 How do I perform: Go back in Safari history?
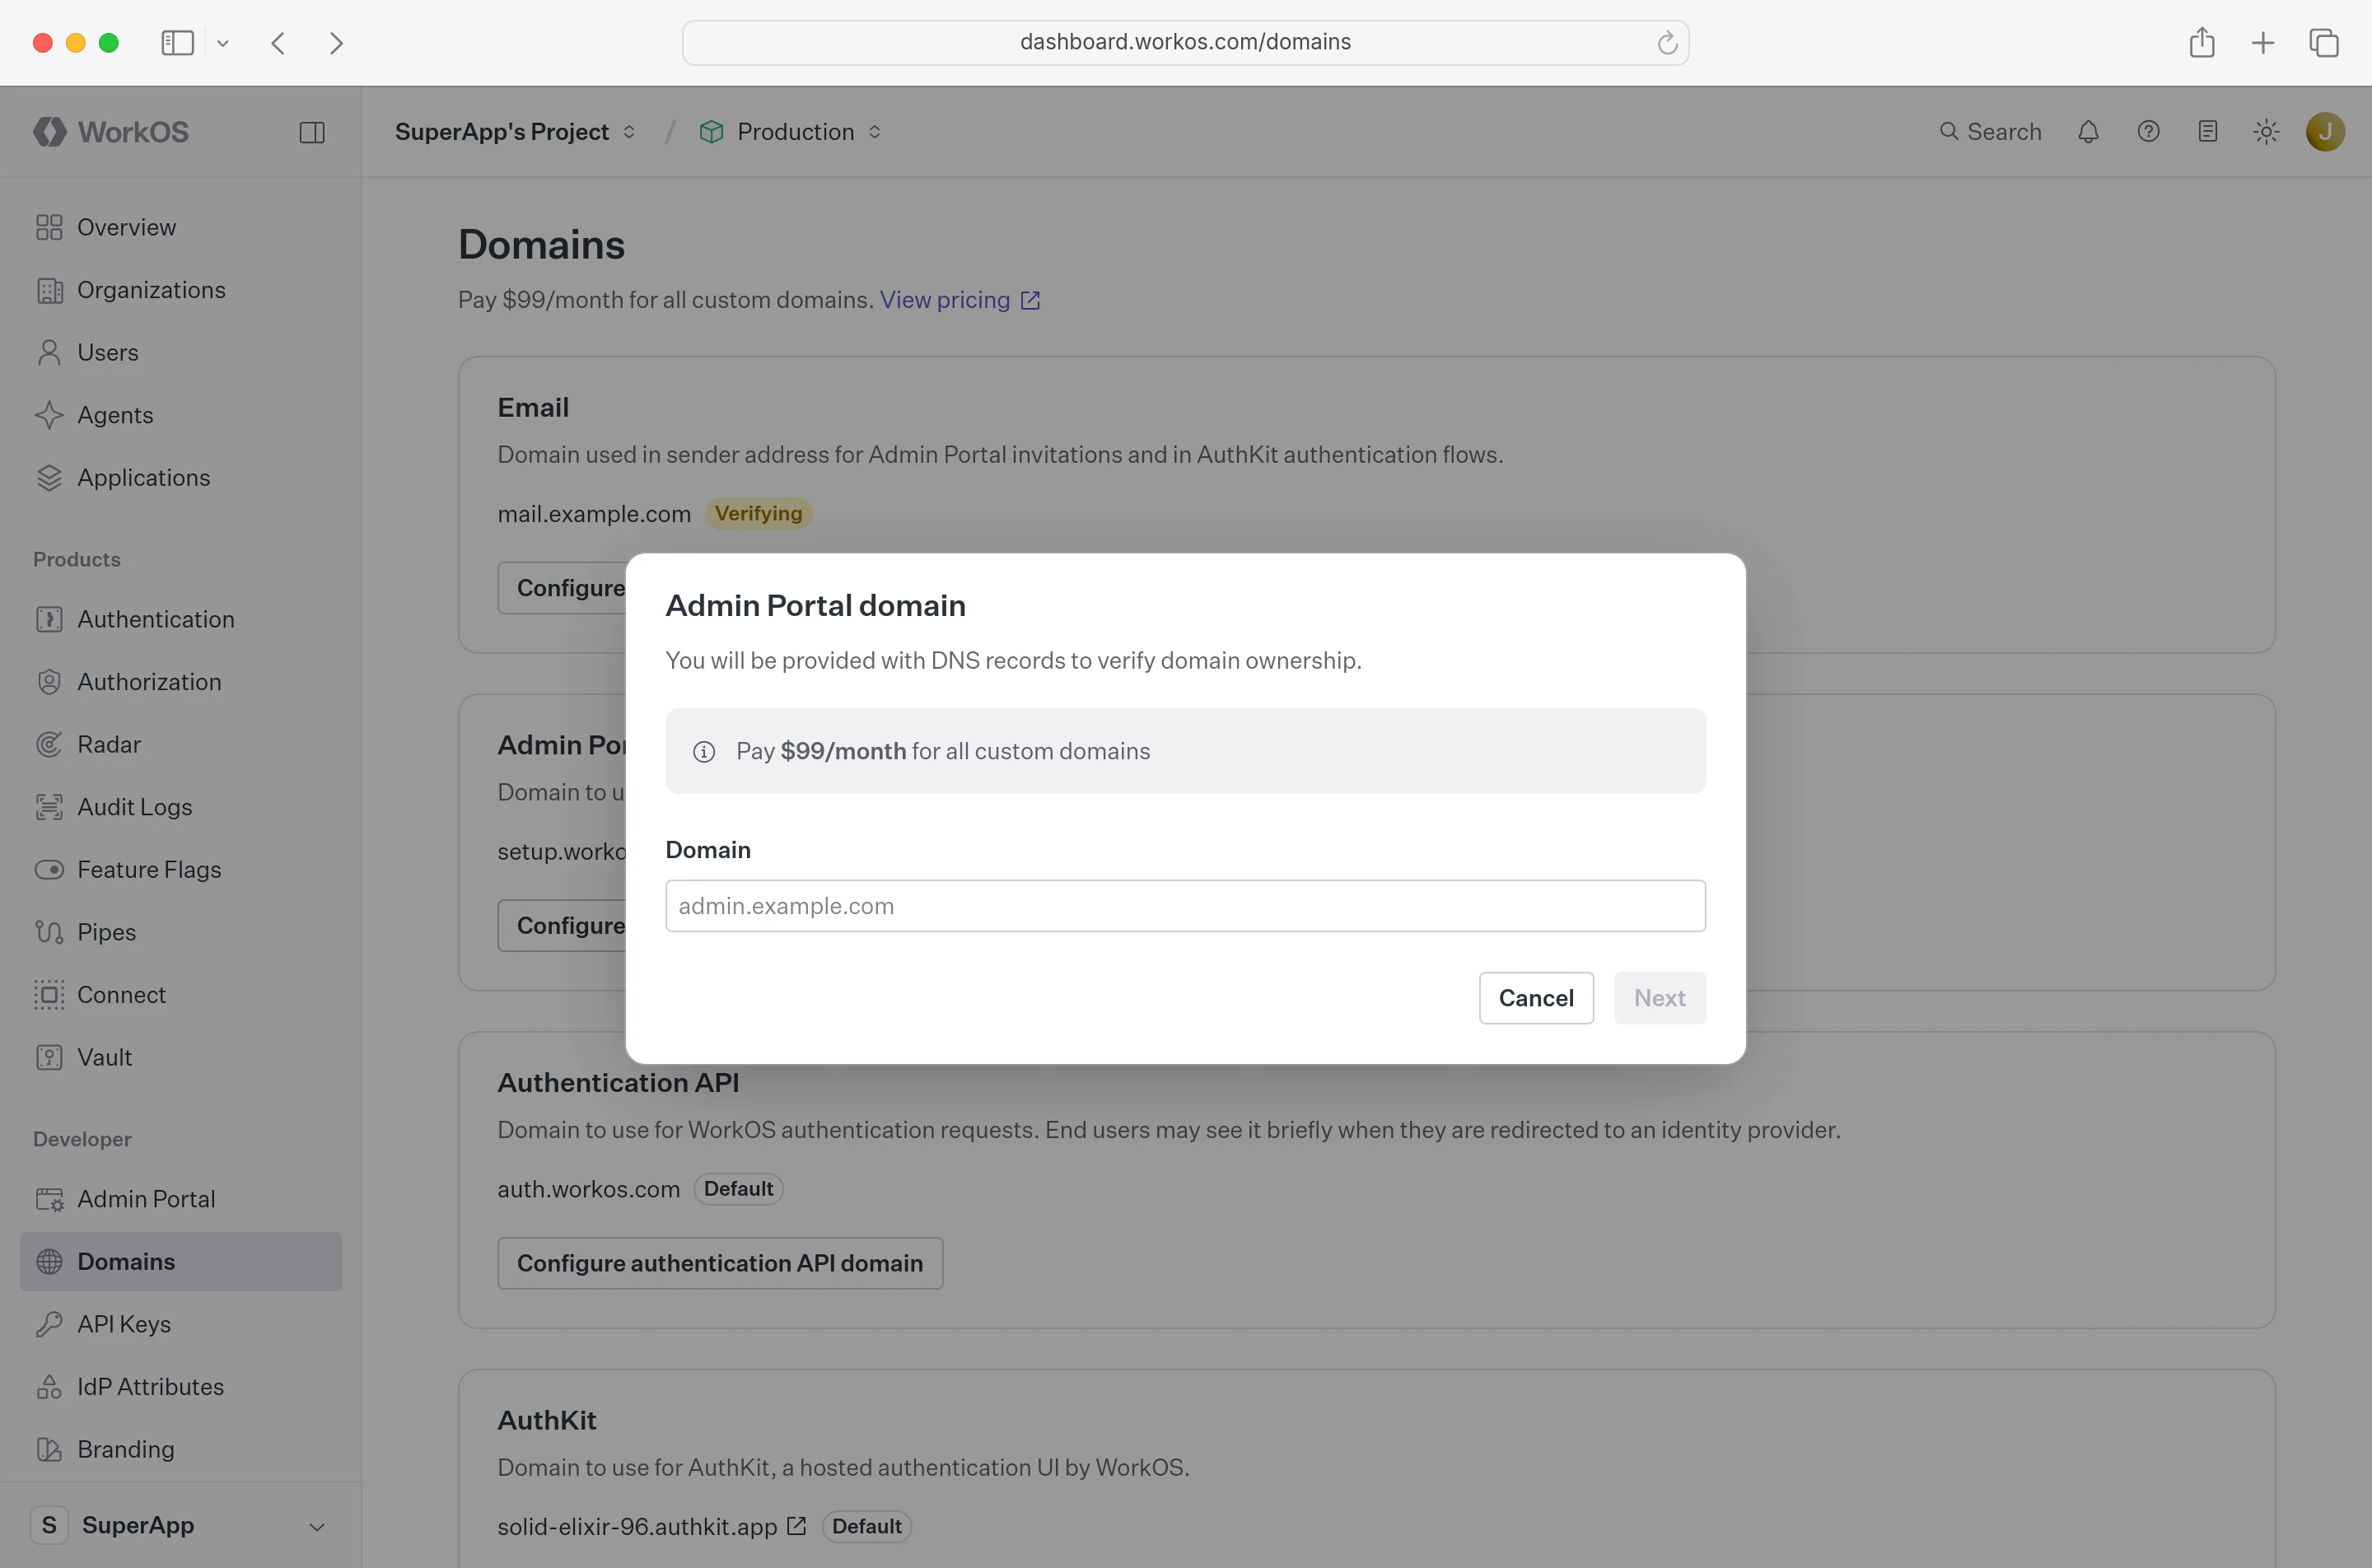point(279,43)
